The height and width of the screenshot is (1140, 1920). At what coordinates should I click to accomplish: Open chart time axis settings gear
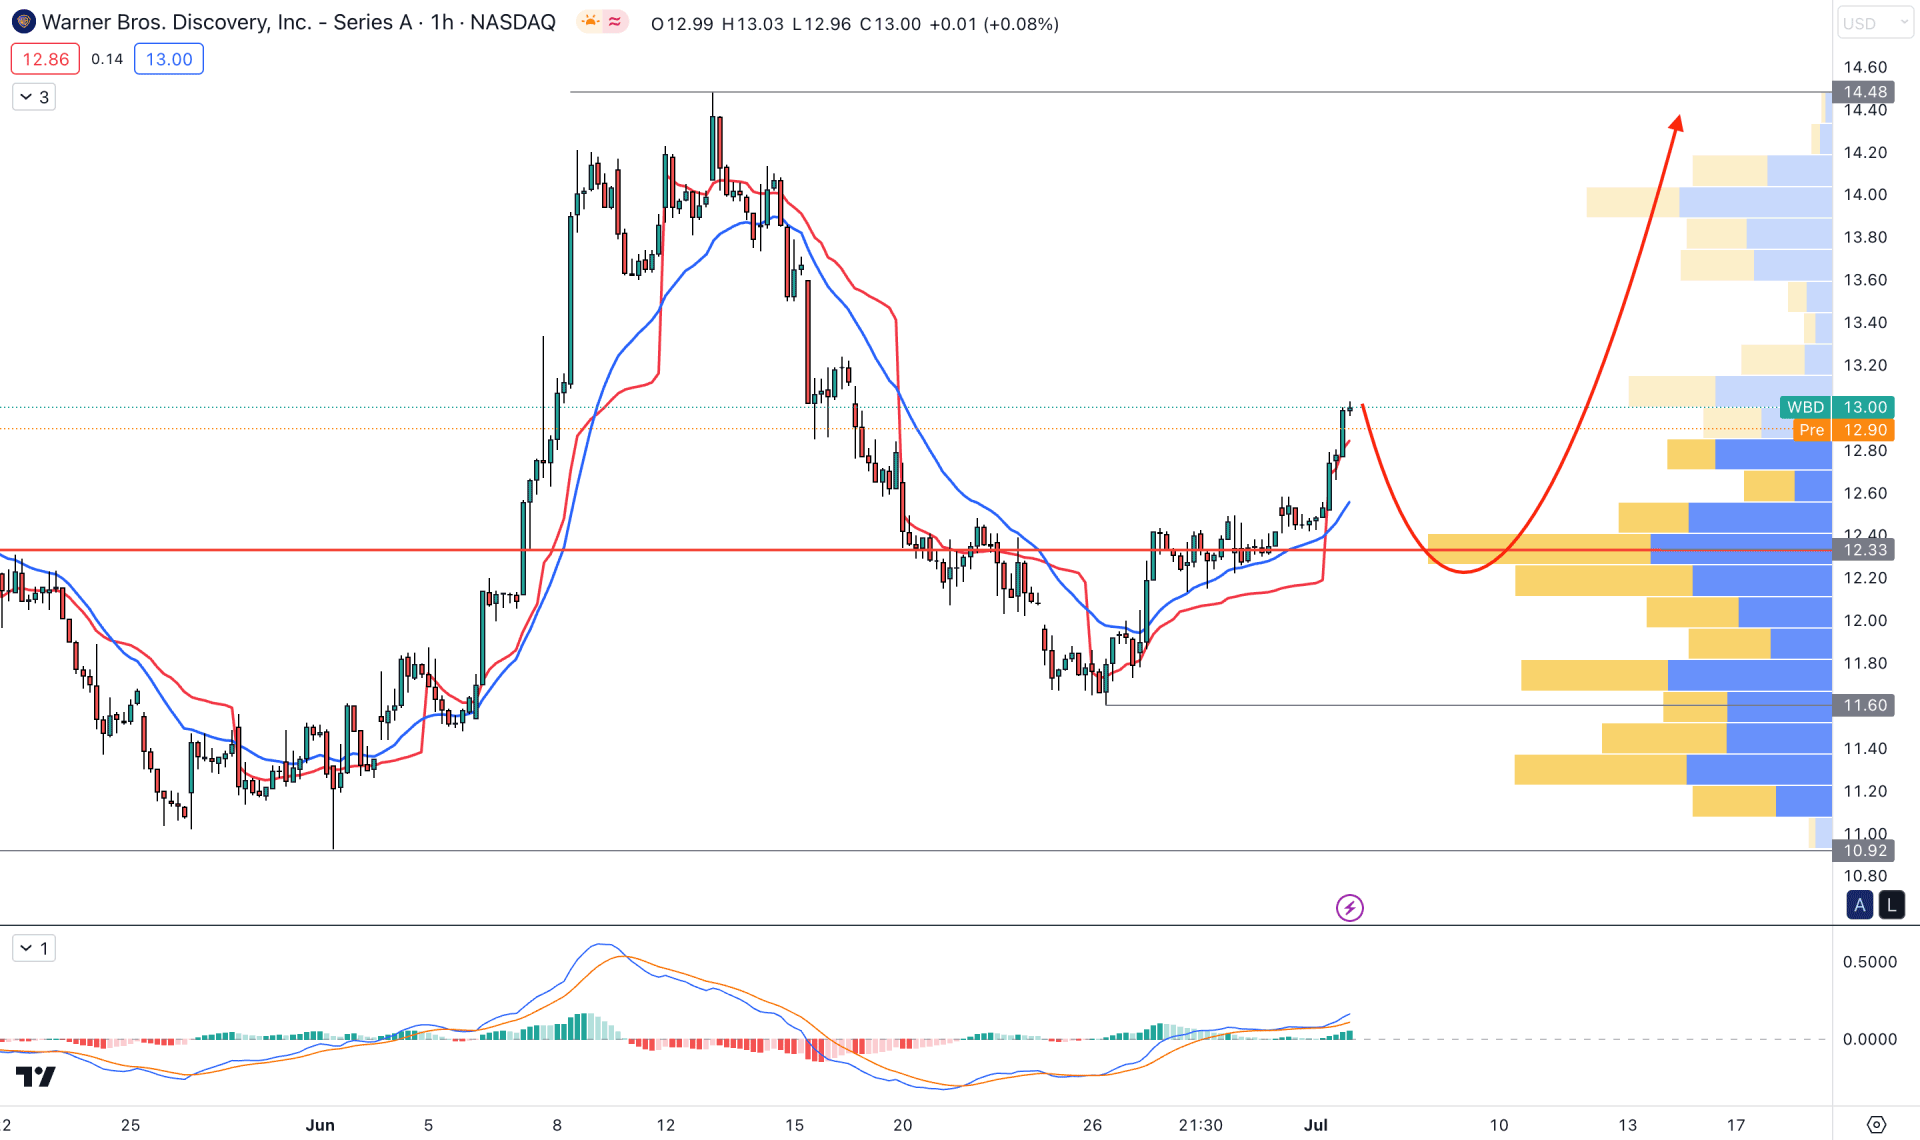tap(1876, 1125)
